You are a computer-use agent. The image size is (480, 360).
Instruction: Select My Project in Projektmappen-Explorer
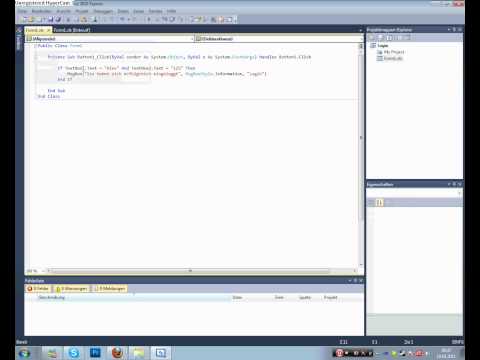pos(394,52)
